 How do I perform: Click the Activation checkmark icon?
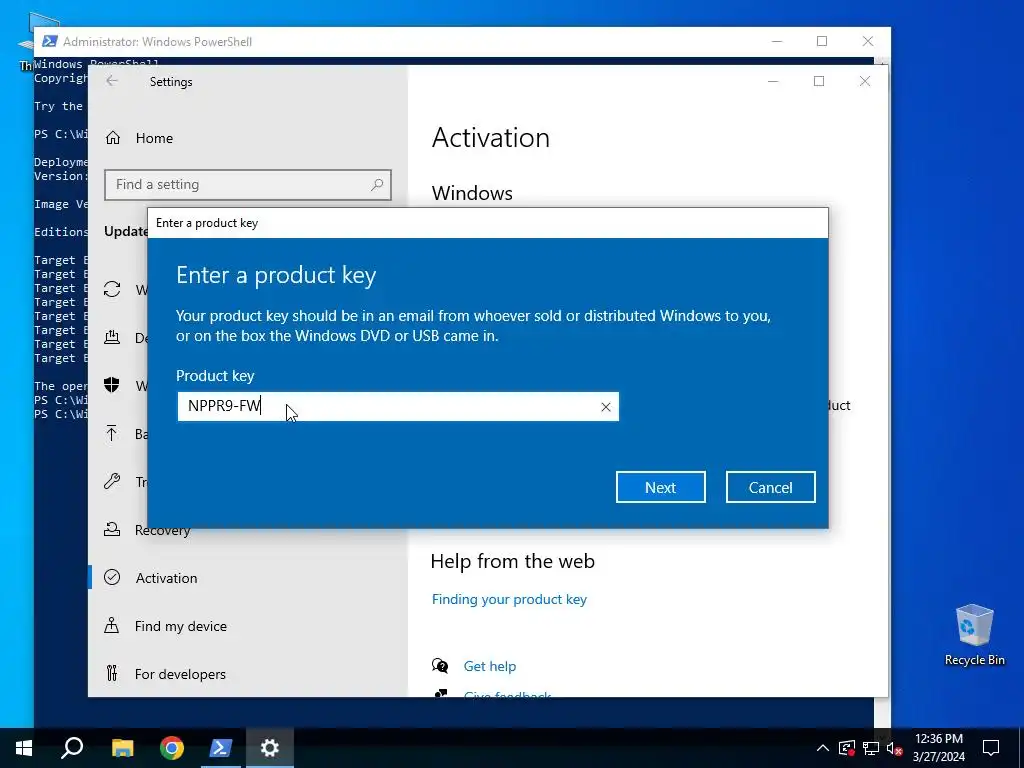(112, 577)
